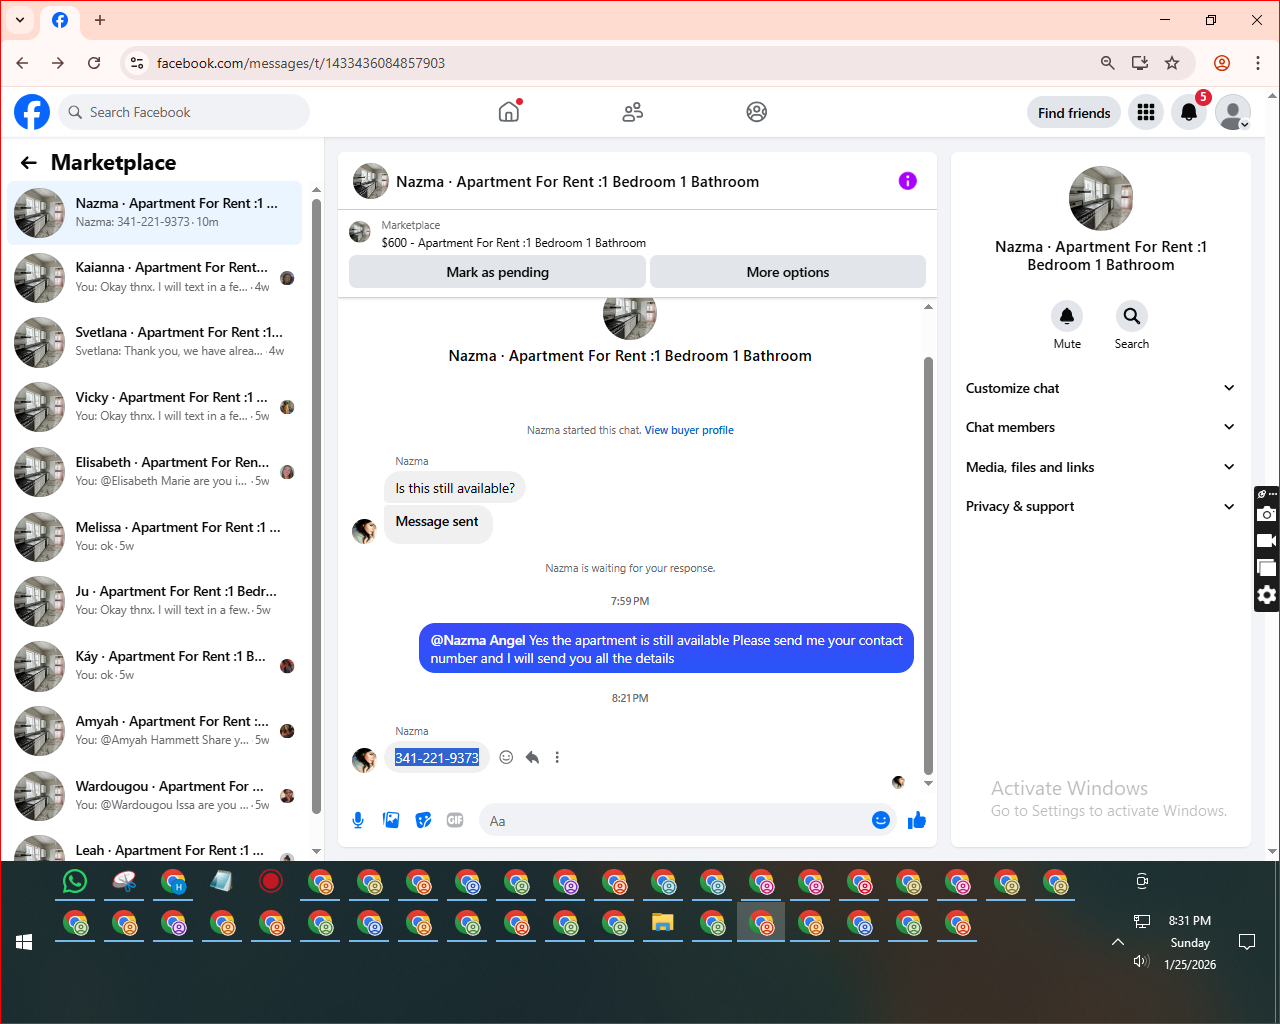Go back using the Marketplace back arrow

[29, 163]
